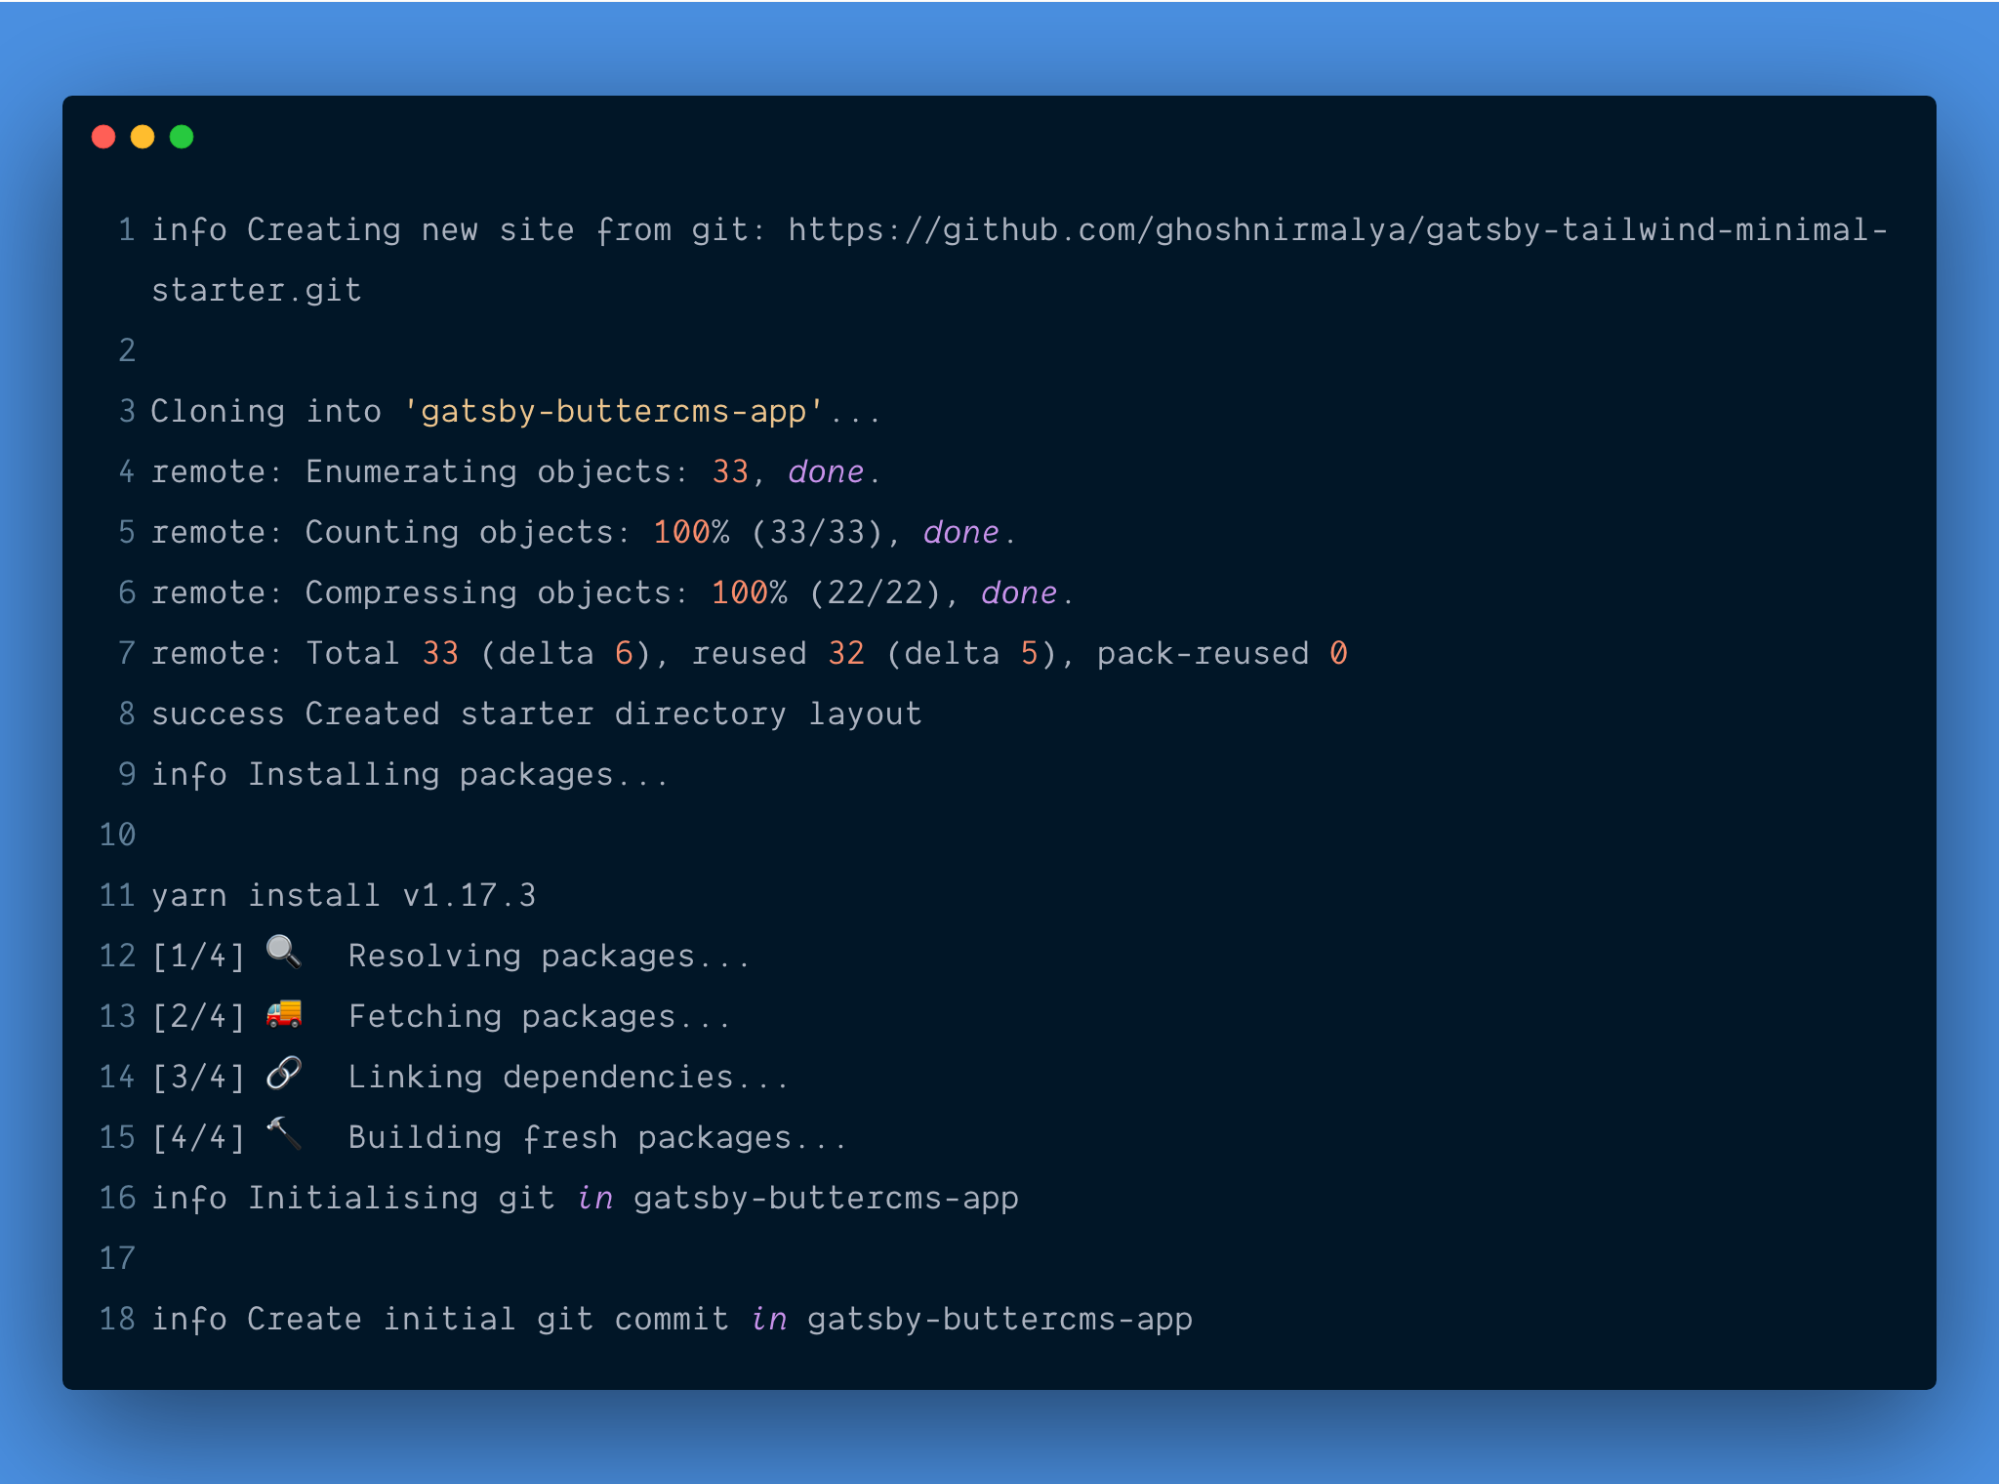Click 'yarn install v1.17.3' text

343,895
